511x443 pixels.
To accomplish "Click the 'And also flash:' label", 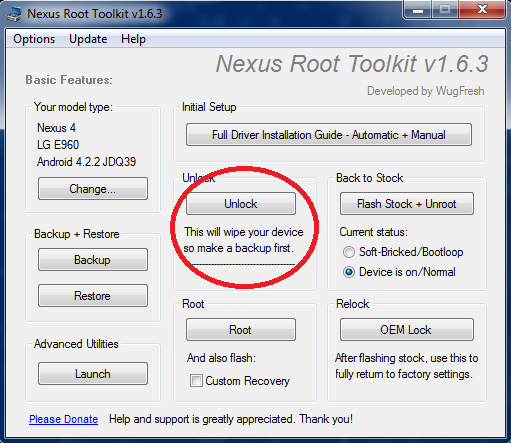I will pos(221,358).
